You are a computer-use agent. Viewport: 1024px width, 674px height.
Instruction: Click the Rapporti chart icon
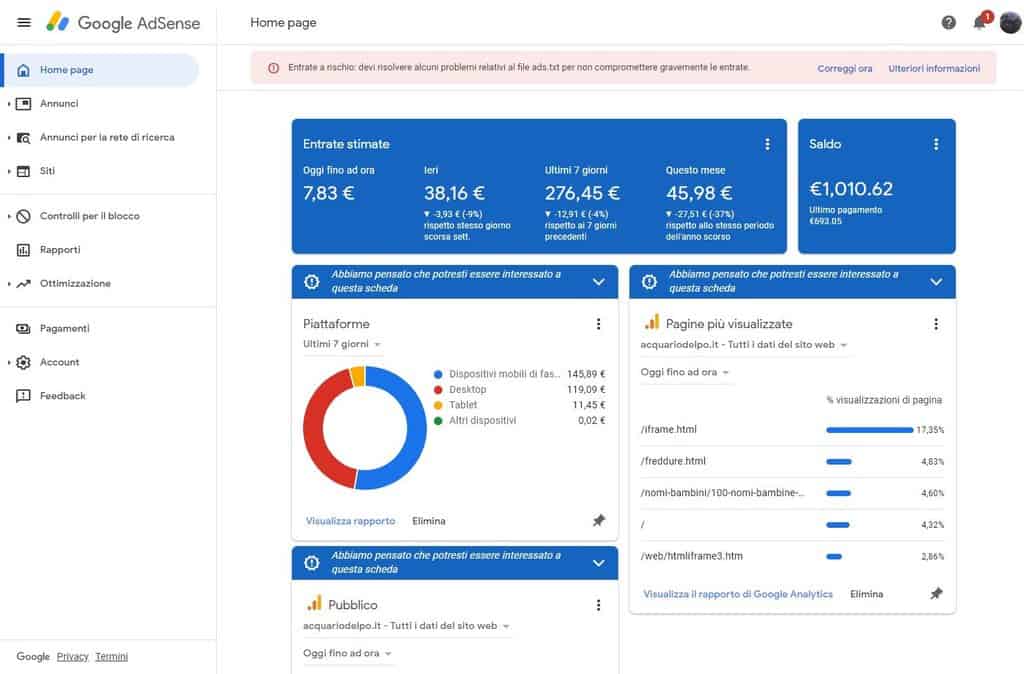pyautogui.click(x=24, y=250)
